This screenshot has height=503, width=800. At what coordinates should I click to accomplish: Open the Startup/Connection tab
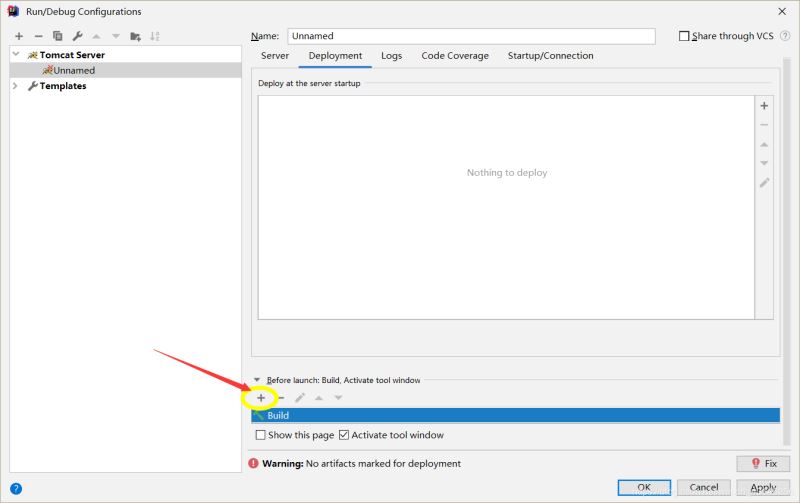550,56
